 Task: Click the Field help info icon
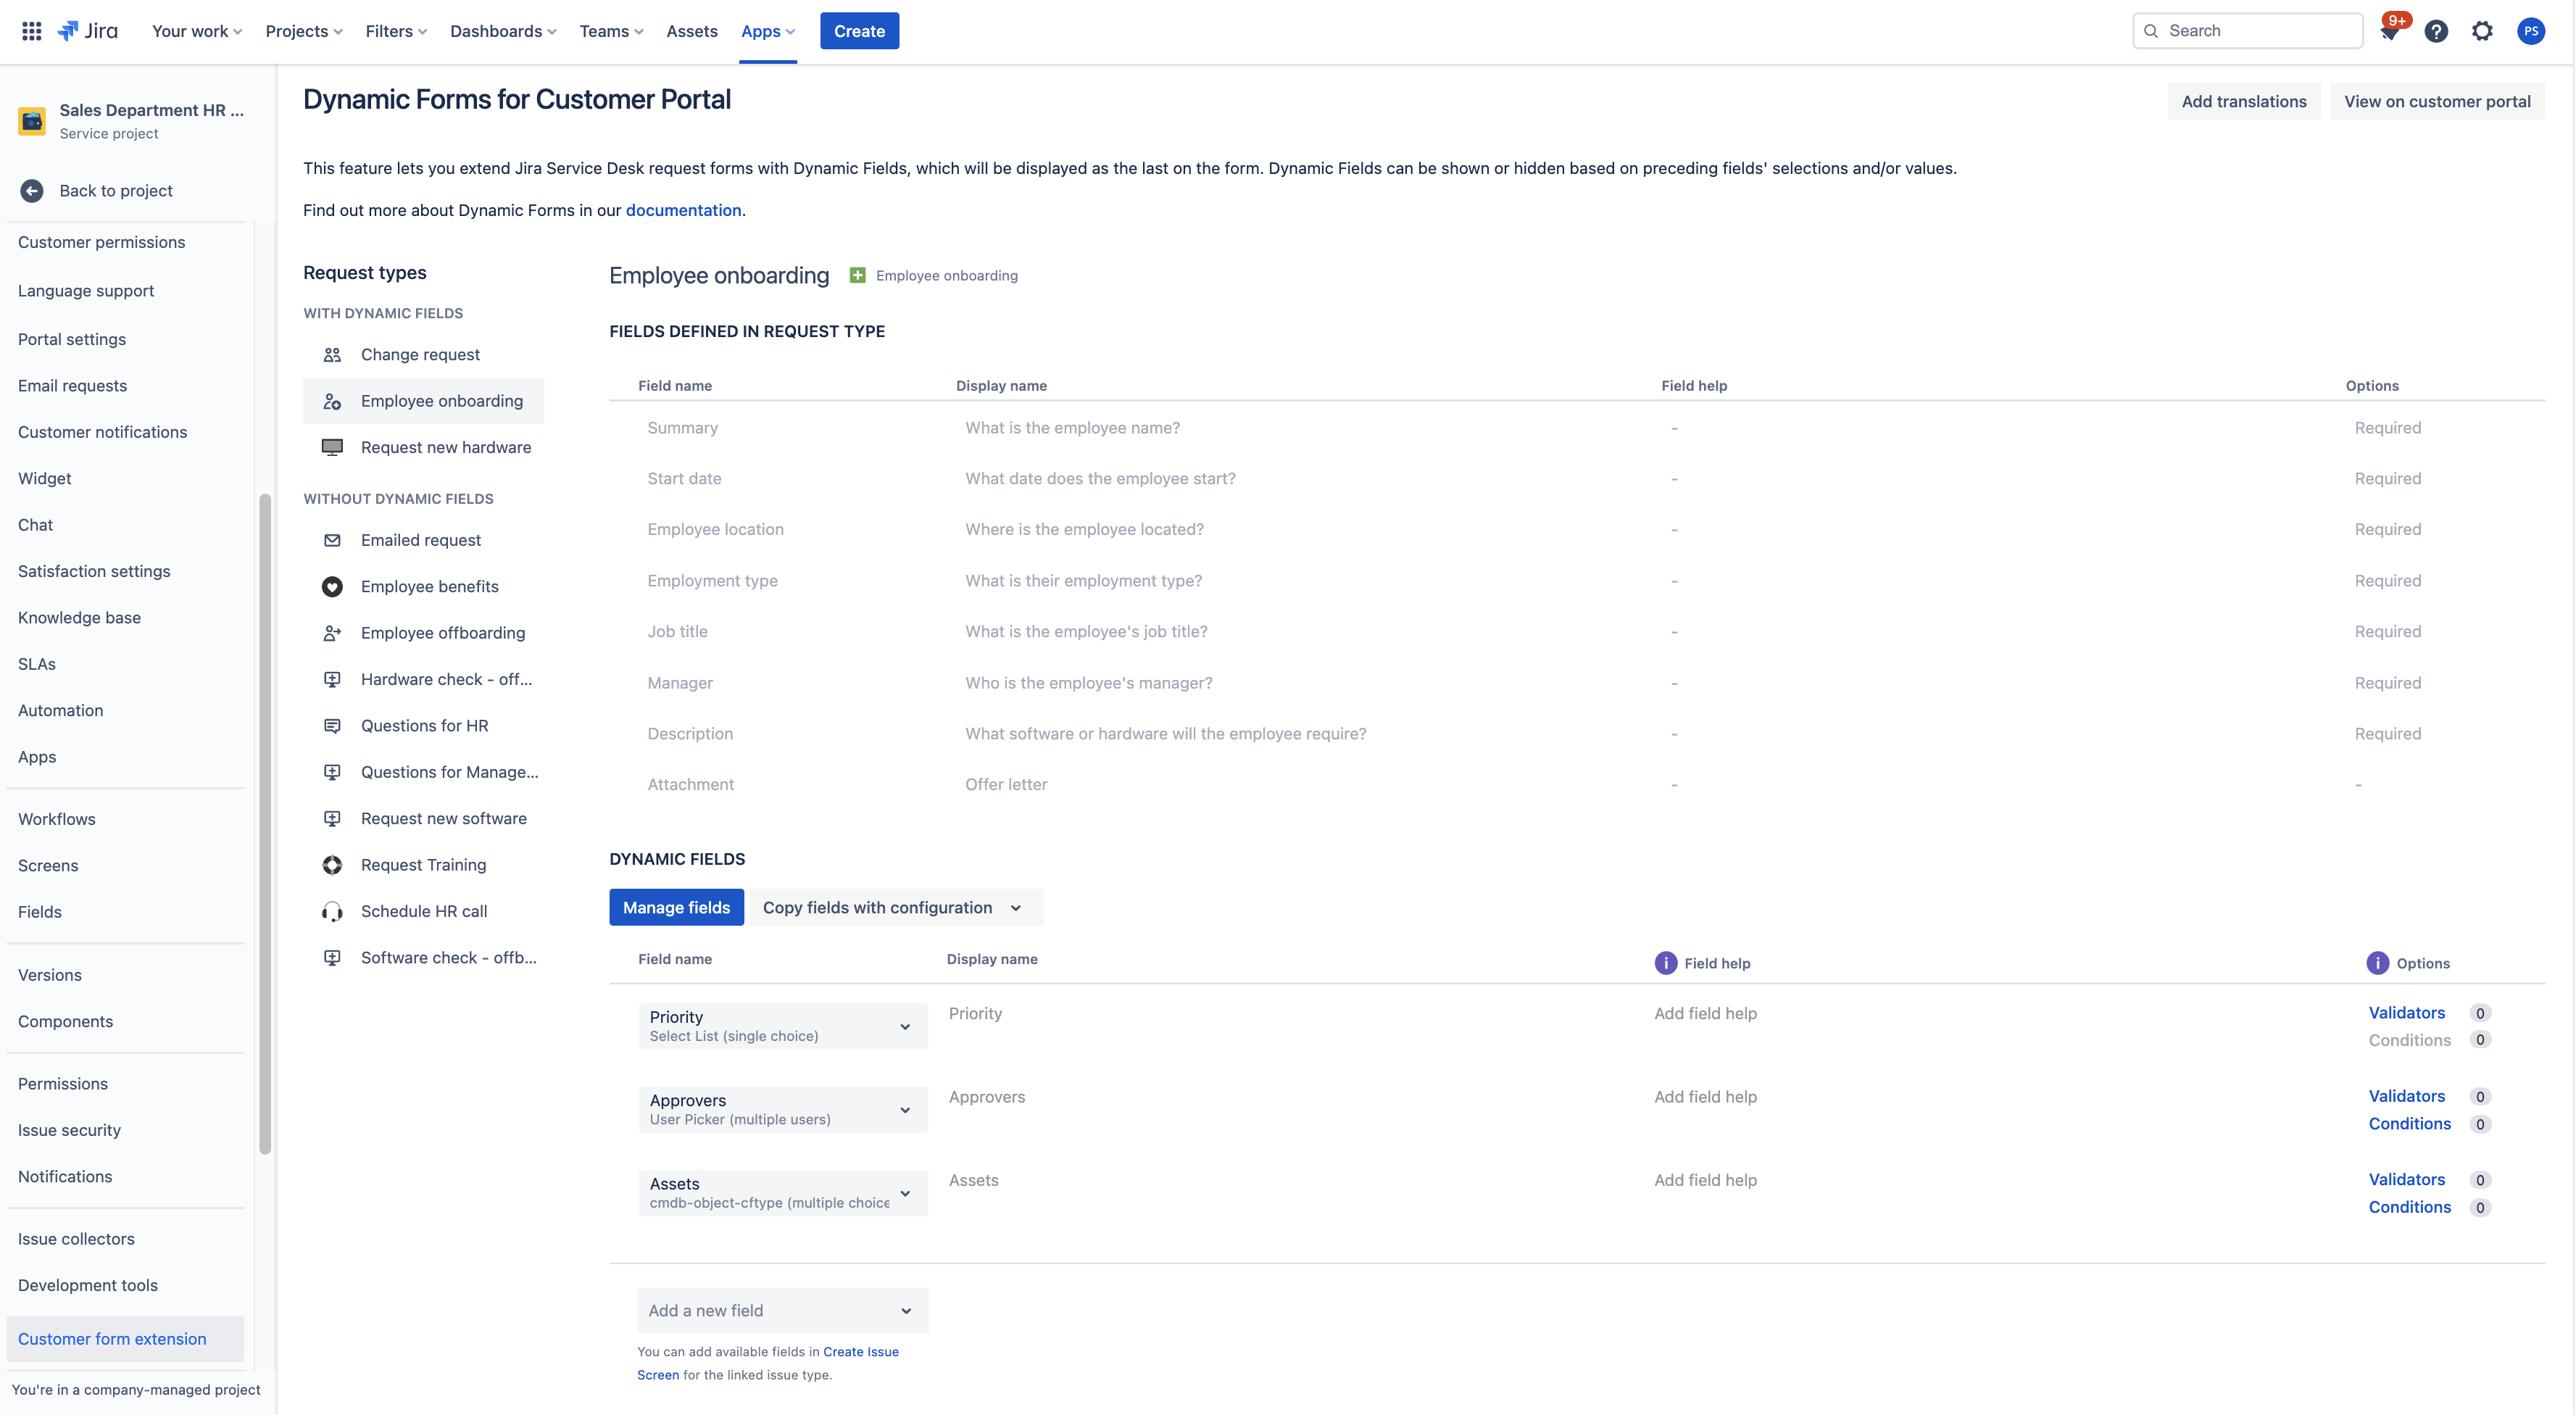(1665, 963)
